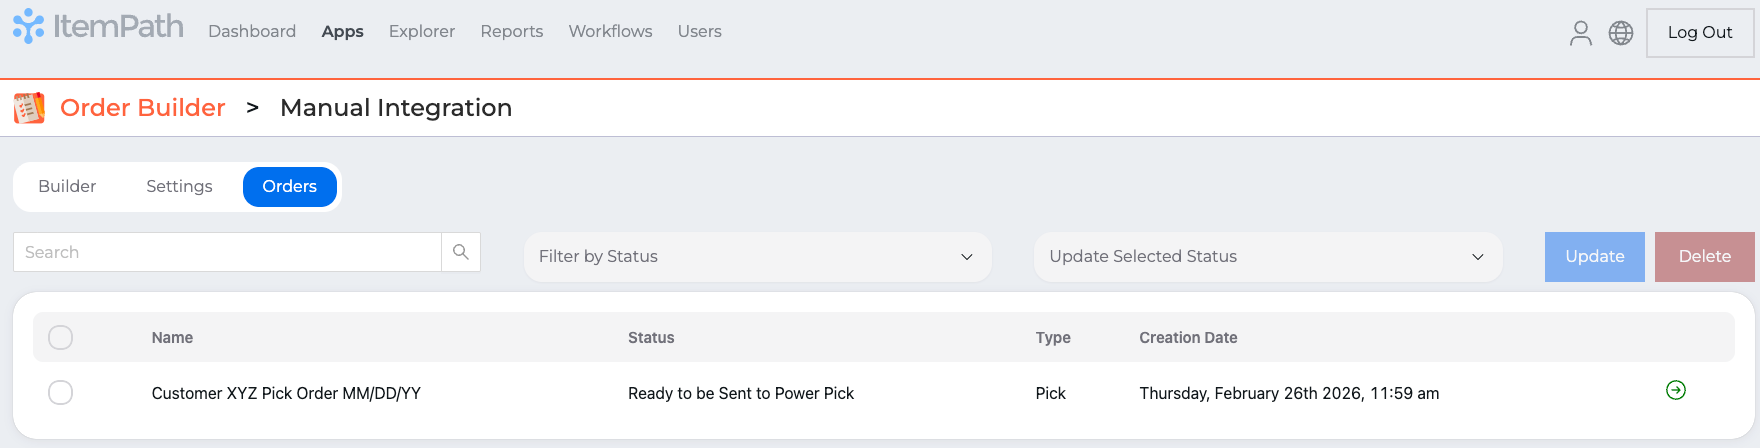Image resolution: width=1760 pixels, height=448 pixels.
Task: Open the Reports menu item
Action: click(511, 32)
